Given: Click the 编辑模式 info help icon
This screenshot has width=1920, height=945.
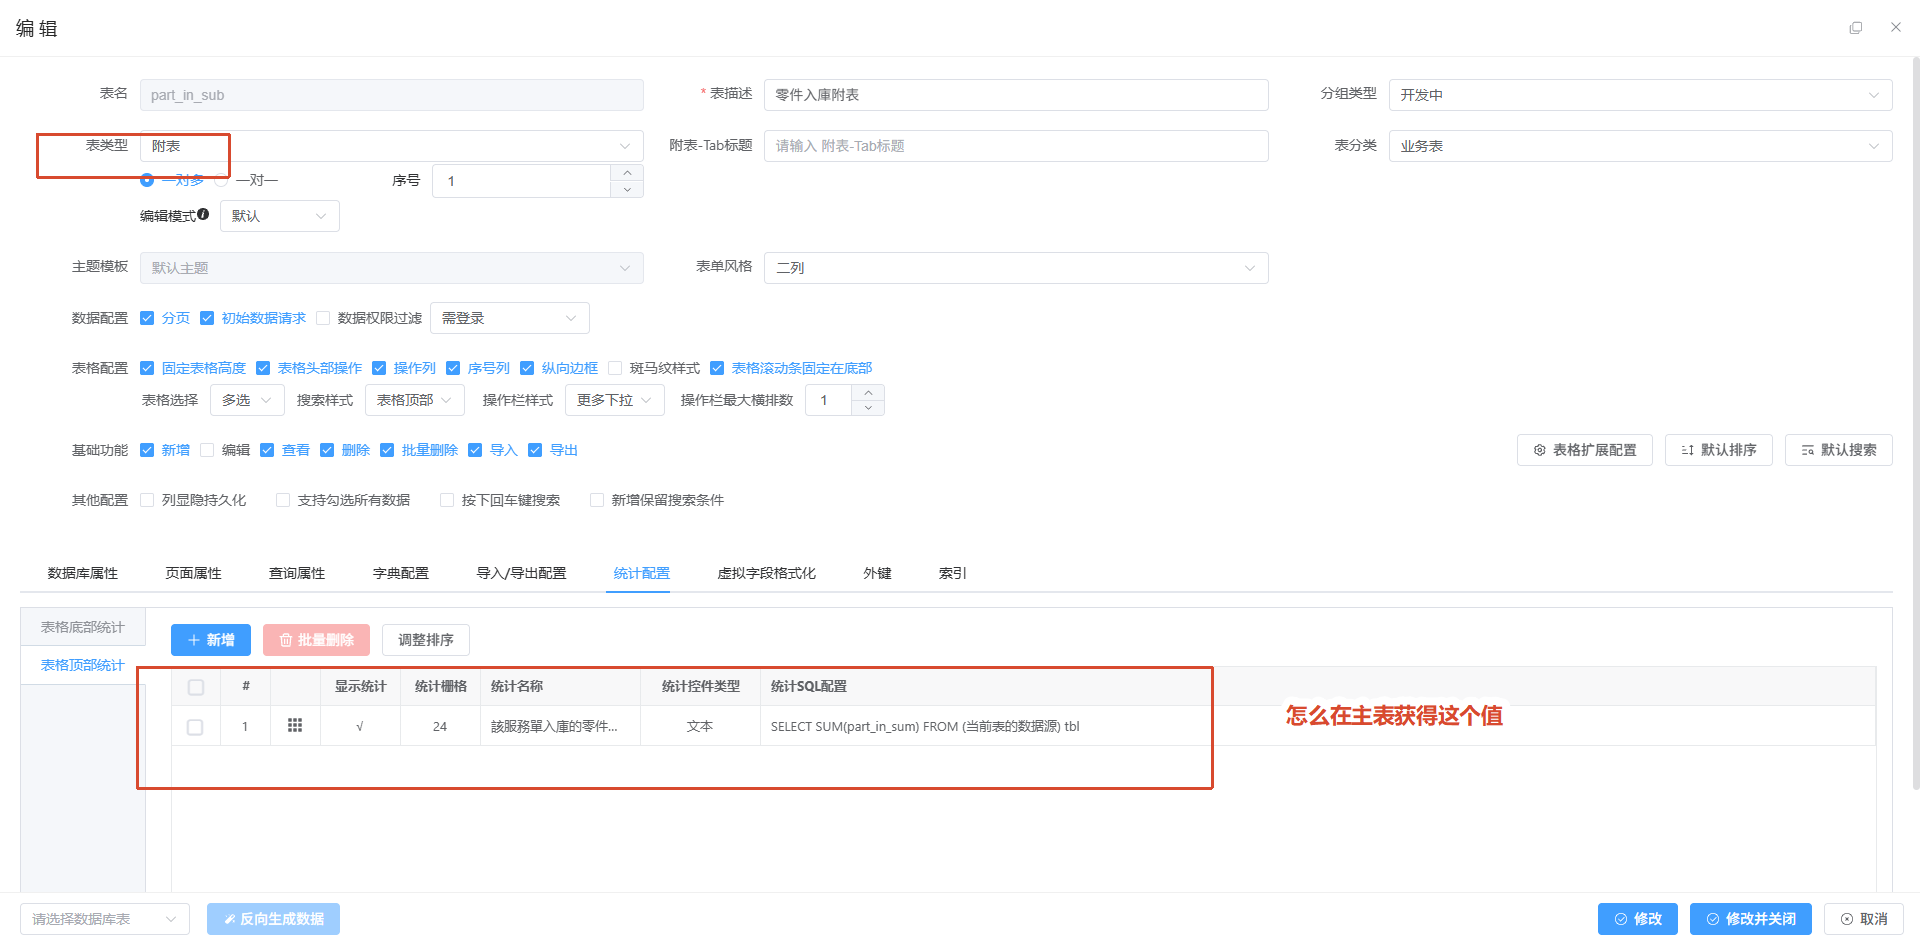Looking at the screenshot, I should coord(203,214).
